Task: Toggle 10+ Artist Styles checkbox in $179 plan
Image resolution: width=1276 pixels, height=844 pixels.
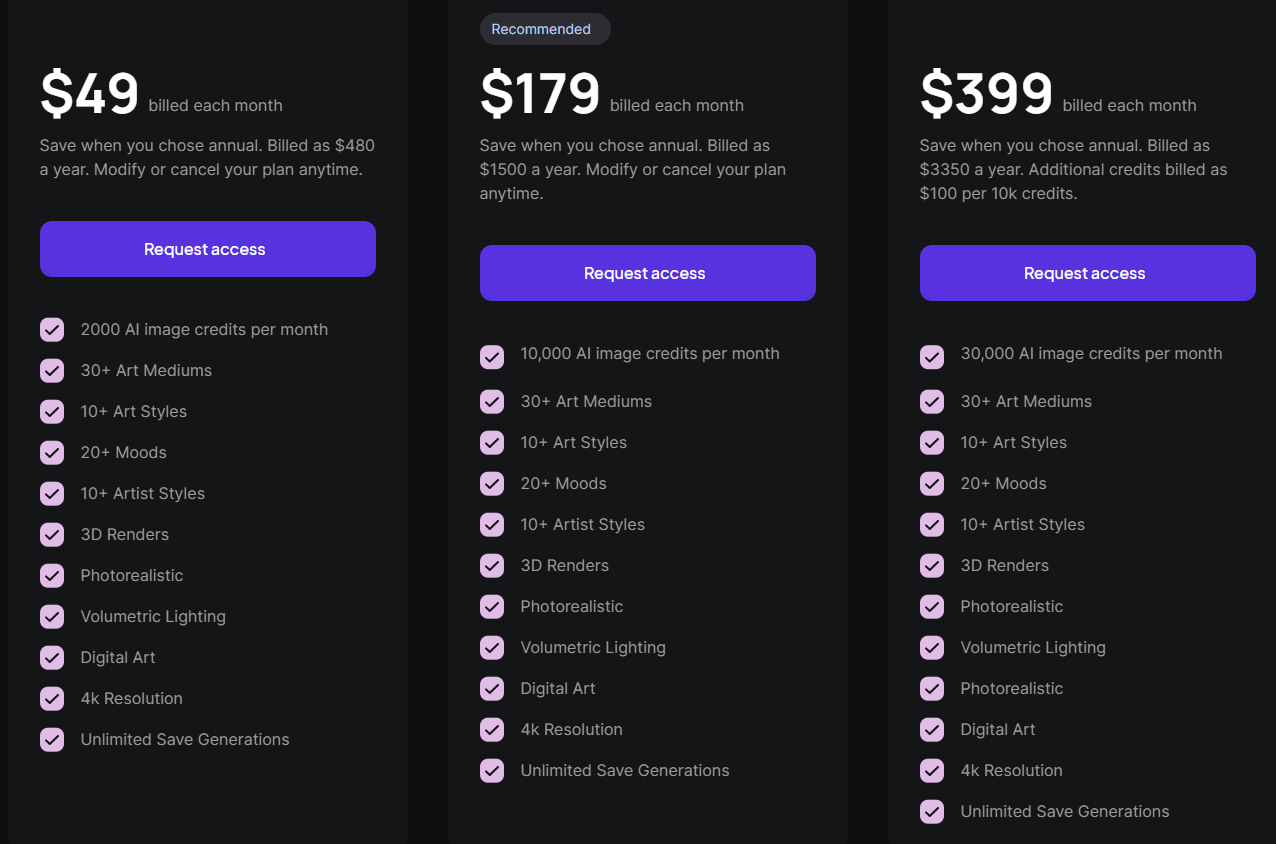Action: pyautogui.click(x=492, y=525)
